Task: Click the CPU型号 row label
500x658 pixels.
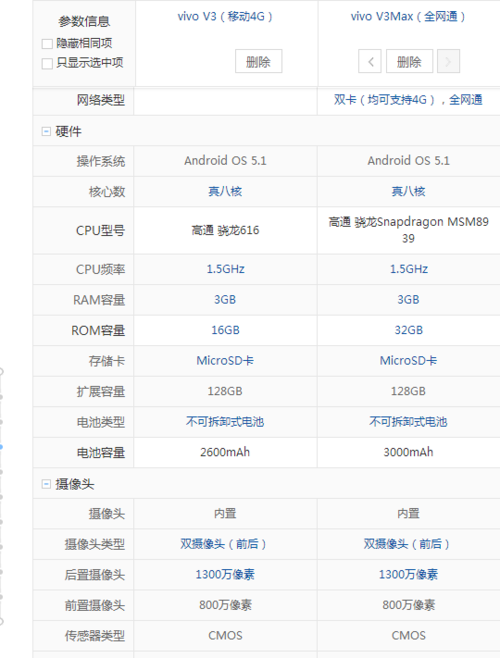Action: pos(100,231)
